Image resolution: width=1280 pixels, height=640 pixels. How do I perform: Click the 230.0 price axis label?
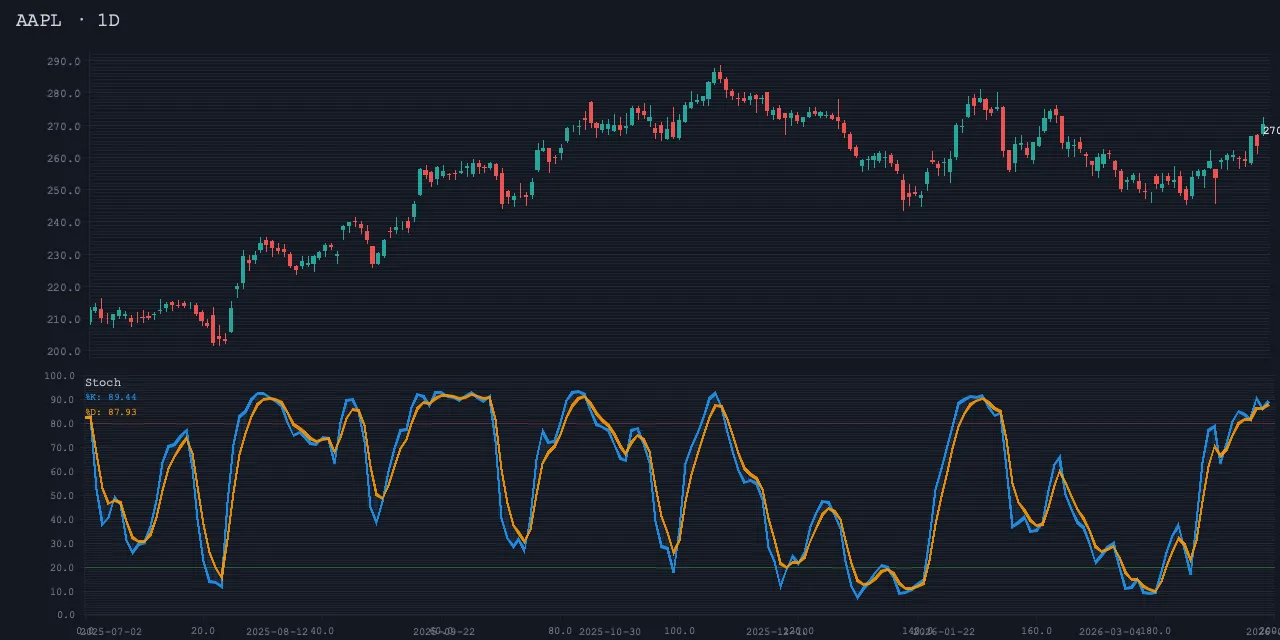63,256
